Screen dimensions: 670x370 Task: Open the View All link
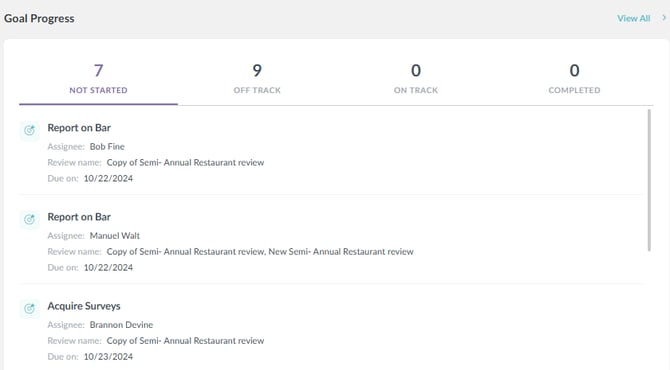(x=633, y=18)
